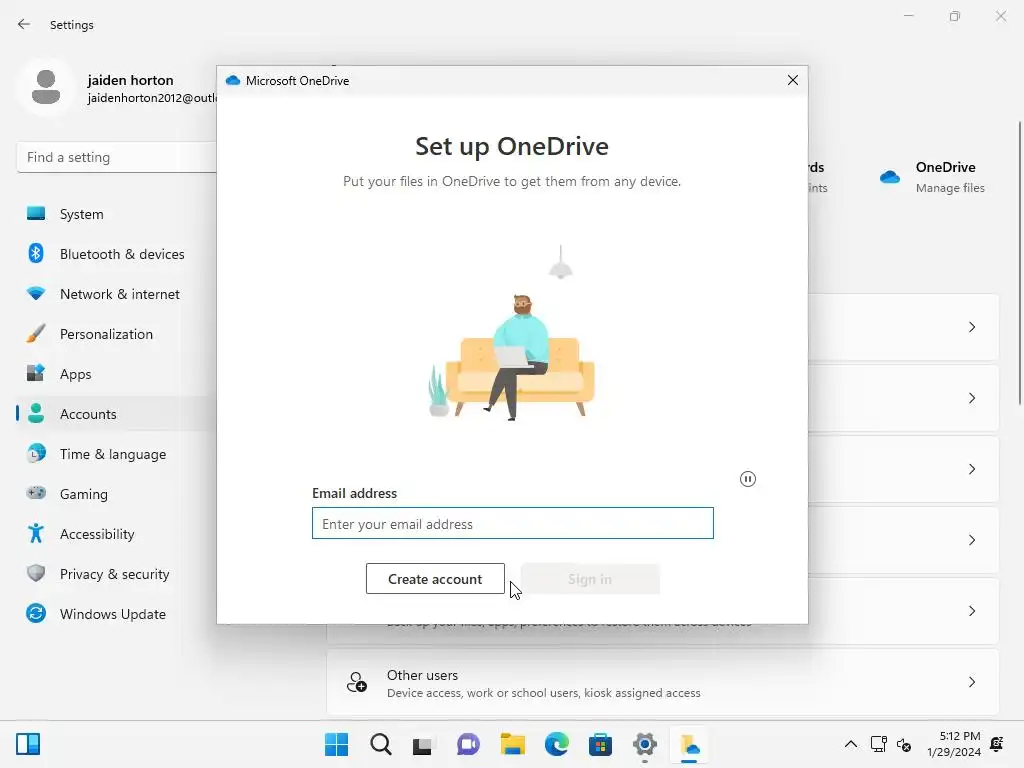Pause the OneDrive setup animation
Viewport: 1024px width, 768px height.
(748, 479)
